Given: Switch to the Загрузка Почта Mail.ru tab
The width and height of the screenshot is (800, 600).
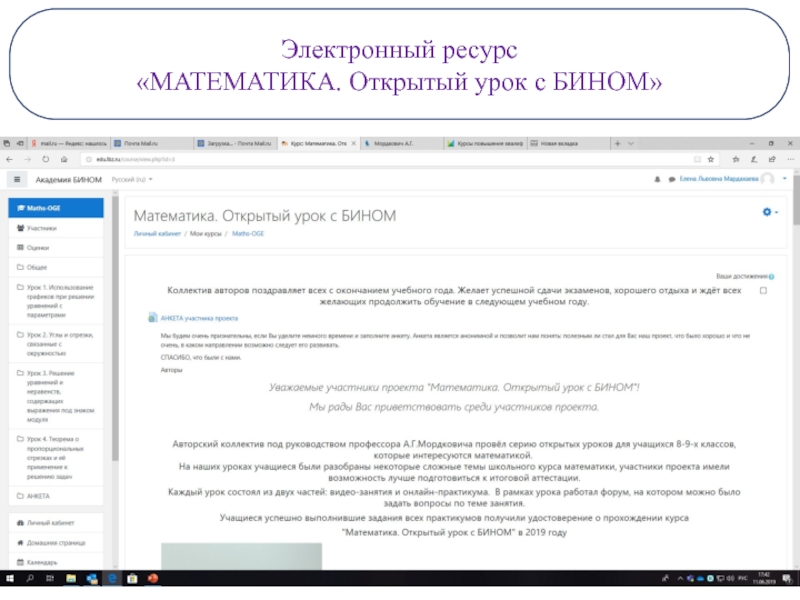Looking at the screenshot, I should click(x=235, y=144).
